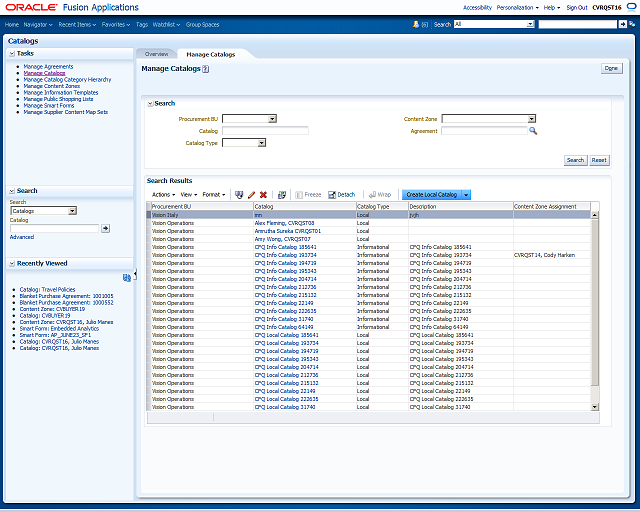Open the Create Local Catalog arrow dropdown
This screenshot has width=640, height=512.
tap(466, 195)
